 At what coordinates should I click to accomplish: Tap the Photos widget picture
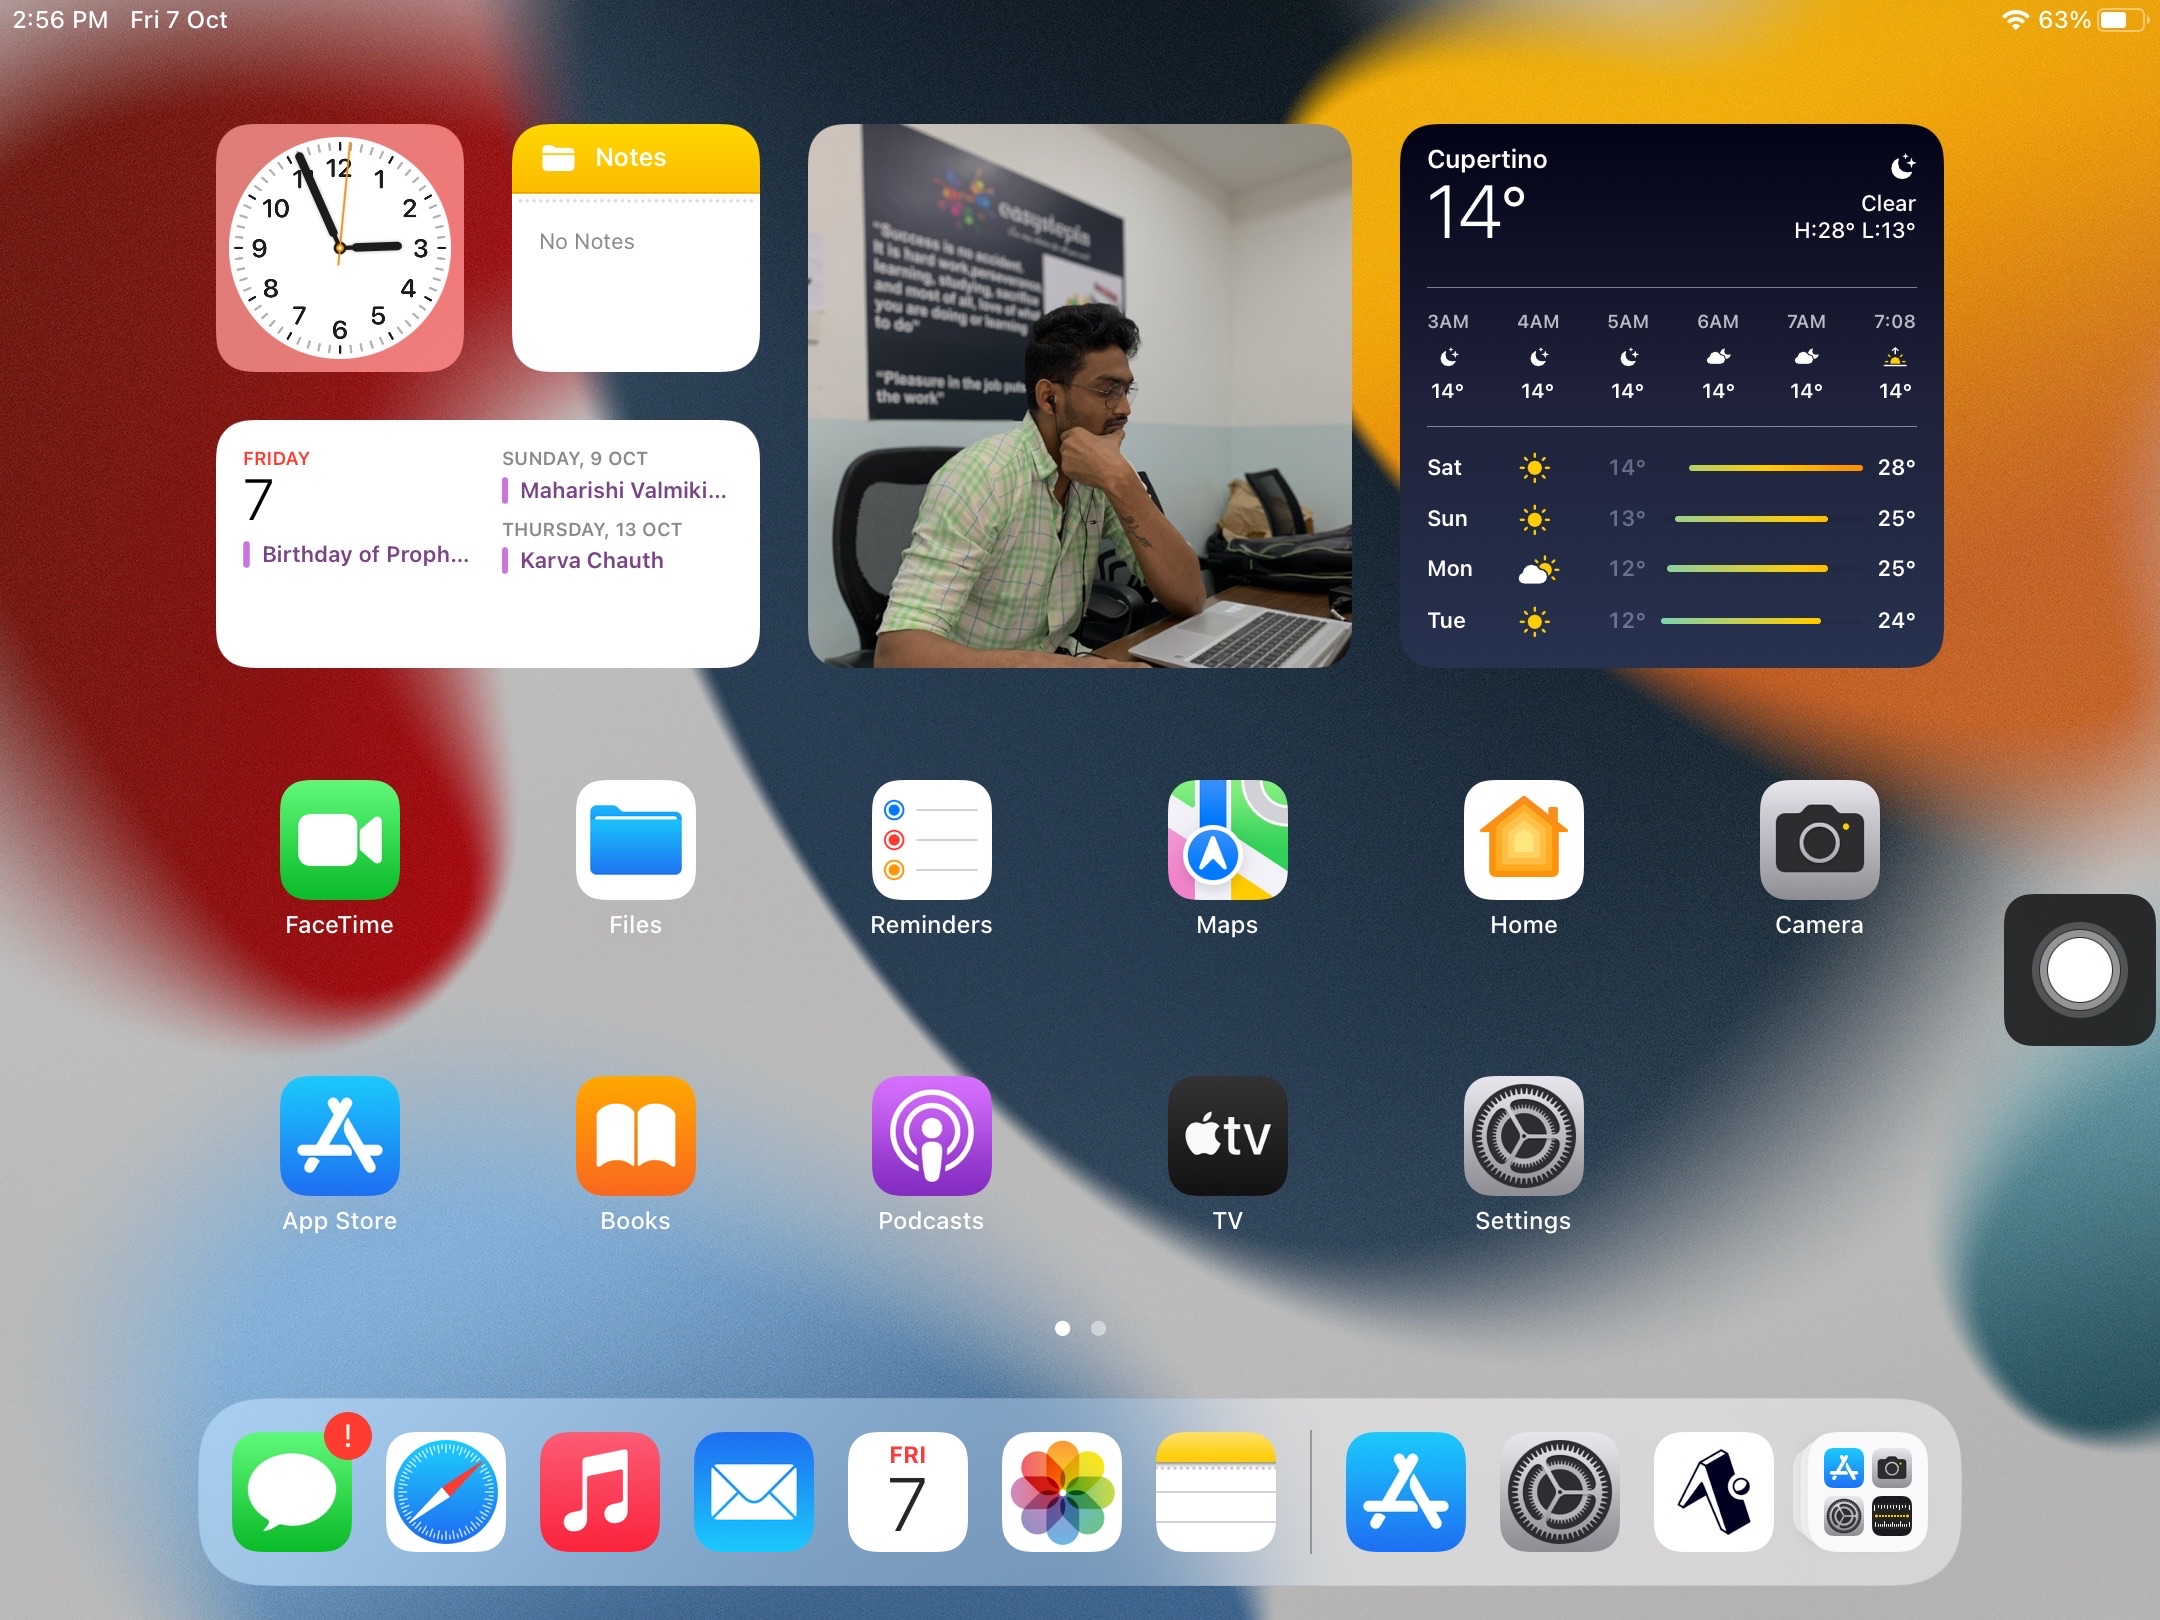point(1080,396)
